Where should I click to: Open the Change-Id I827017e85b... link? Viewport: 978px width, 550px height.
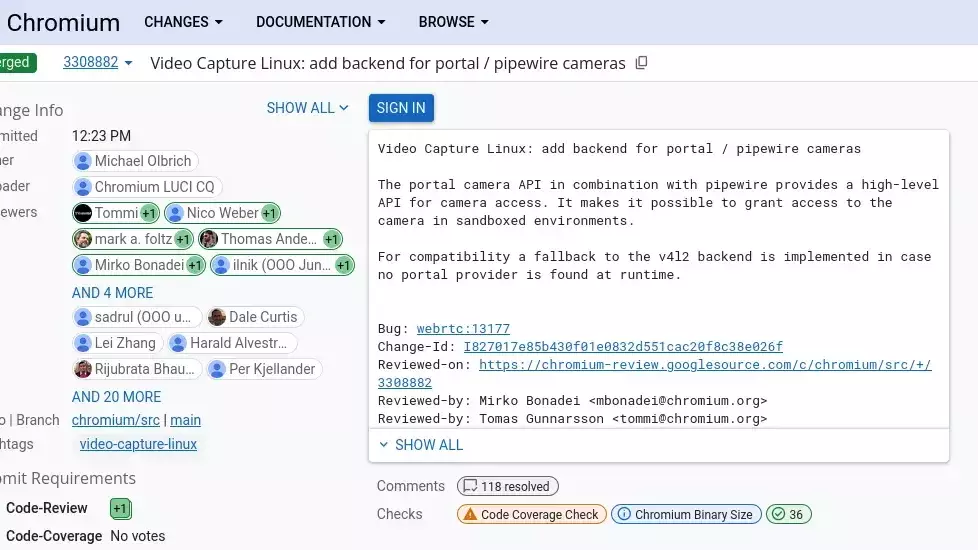click(623, 347)
